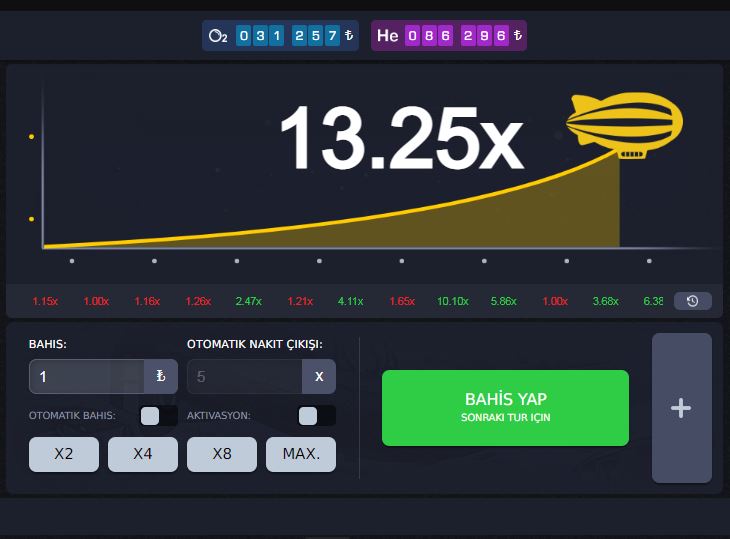The image size is (730, 539).
Task: Add another bet panel with plus
Action: [681, 408]
